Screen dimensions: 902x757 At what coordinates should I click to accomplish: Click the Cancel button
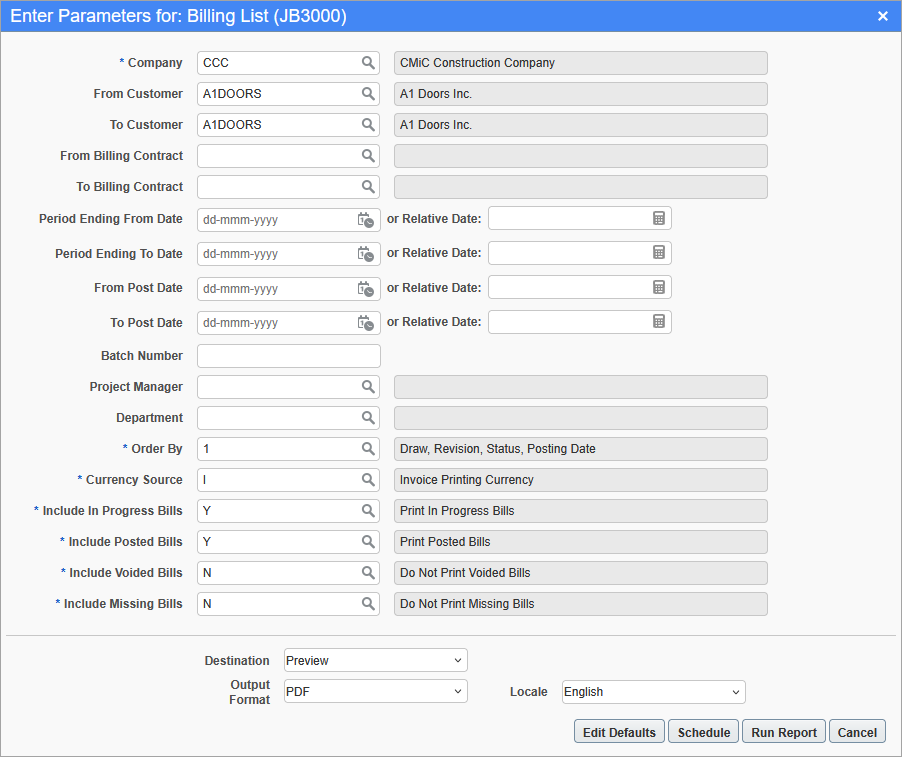pyautogui.click(x=857, y=732)
